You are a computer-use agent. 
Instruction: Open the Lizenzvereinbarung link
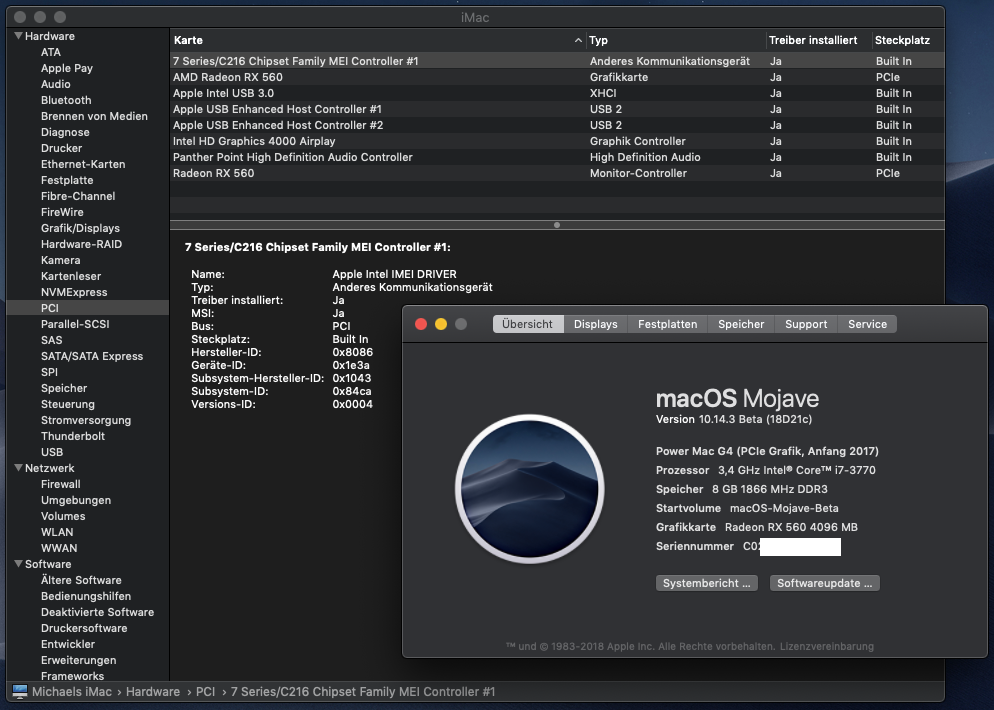point(826,646)
